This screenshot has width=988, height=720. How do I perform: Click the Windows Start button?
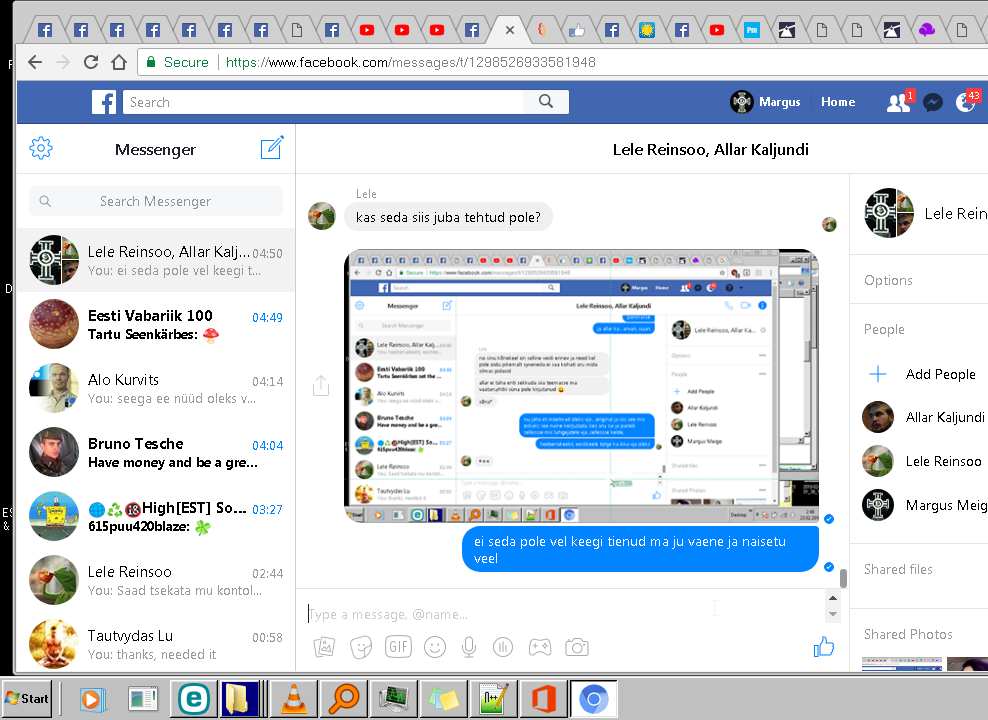[26, 699]
